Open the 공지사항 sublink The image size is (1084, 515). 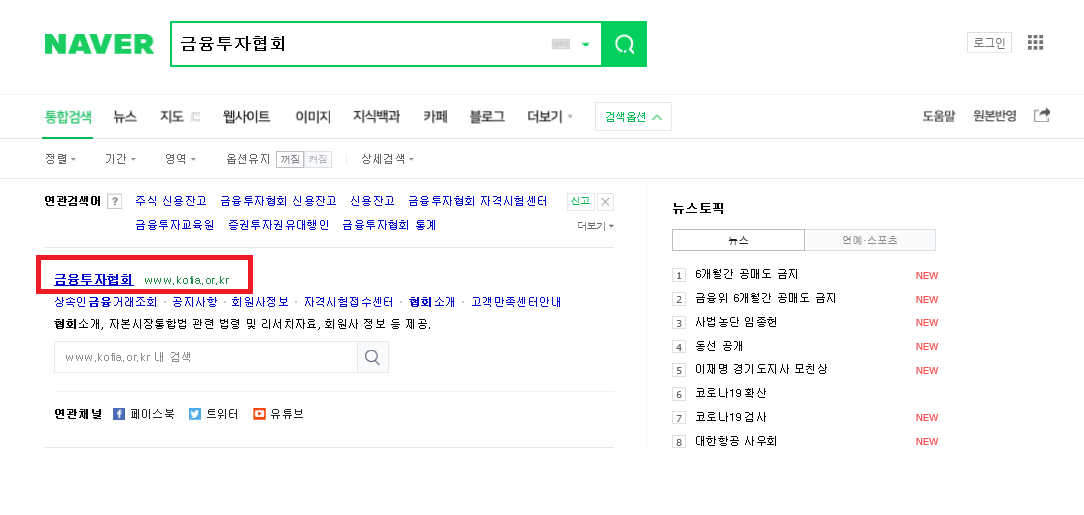[194, 302]
